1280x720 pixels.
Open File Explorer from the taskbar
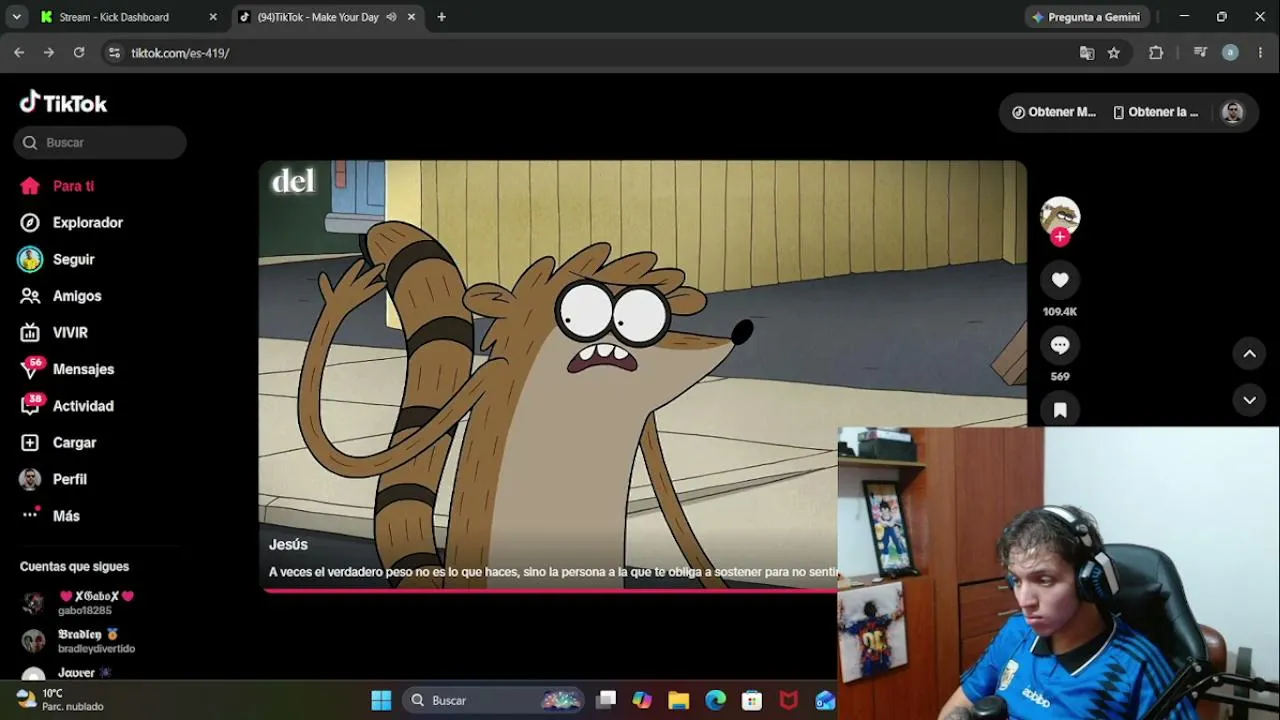click(679, 700)
